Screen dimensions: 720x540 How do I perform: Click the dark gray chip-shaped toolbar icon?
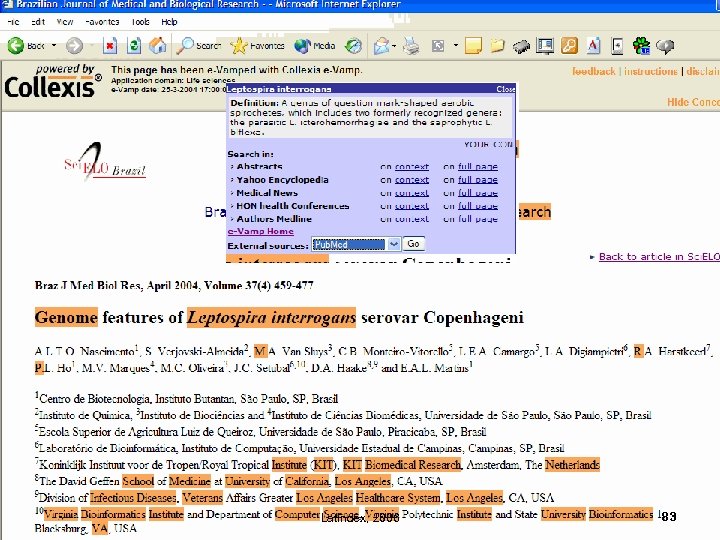pyautogui.click(x=521, y=46)
